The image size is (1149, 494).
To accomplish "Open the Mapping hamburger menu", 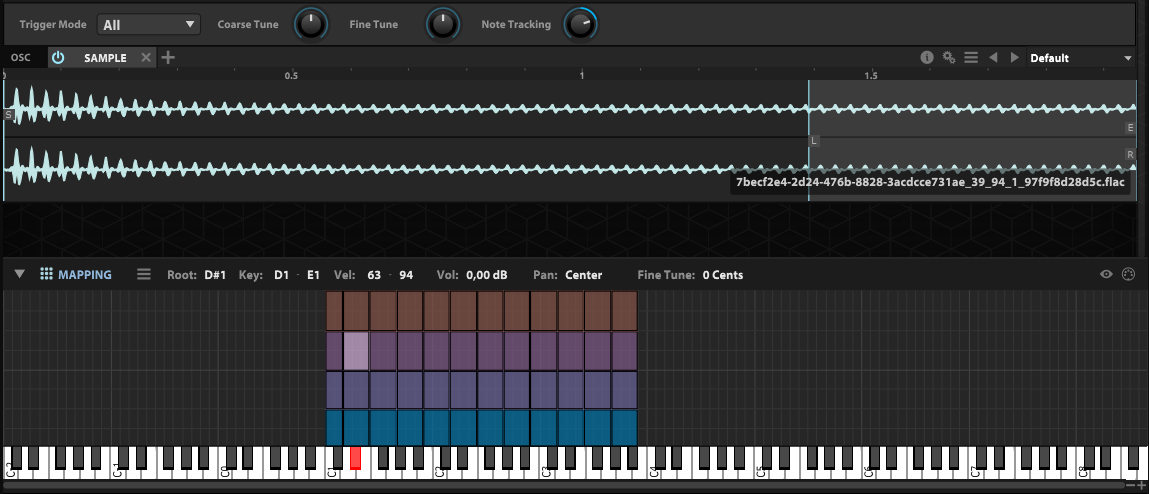I will 144,274.
